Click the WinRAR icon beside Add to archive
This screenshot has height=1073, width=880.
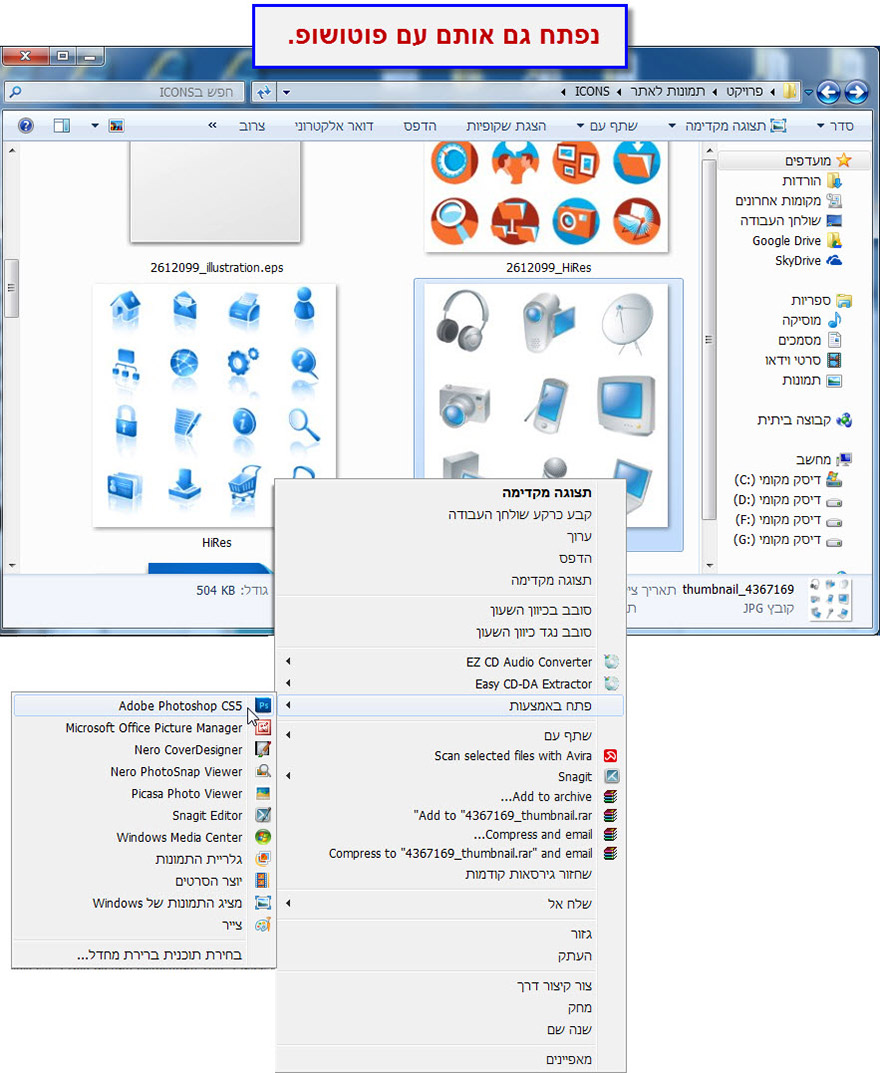click(610, 797)
